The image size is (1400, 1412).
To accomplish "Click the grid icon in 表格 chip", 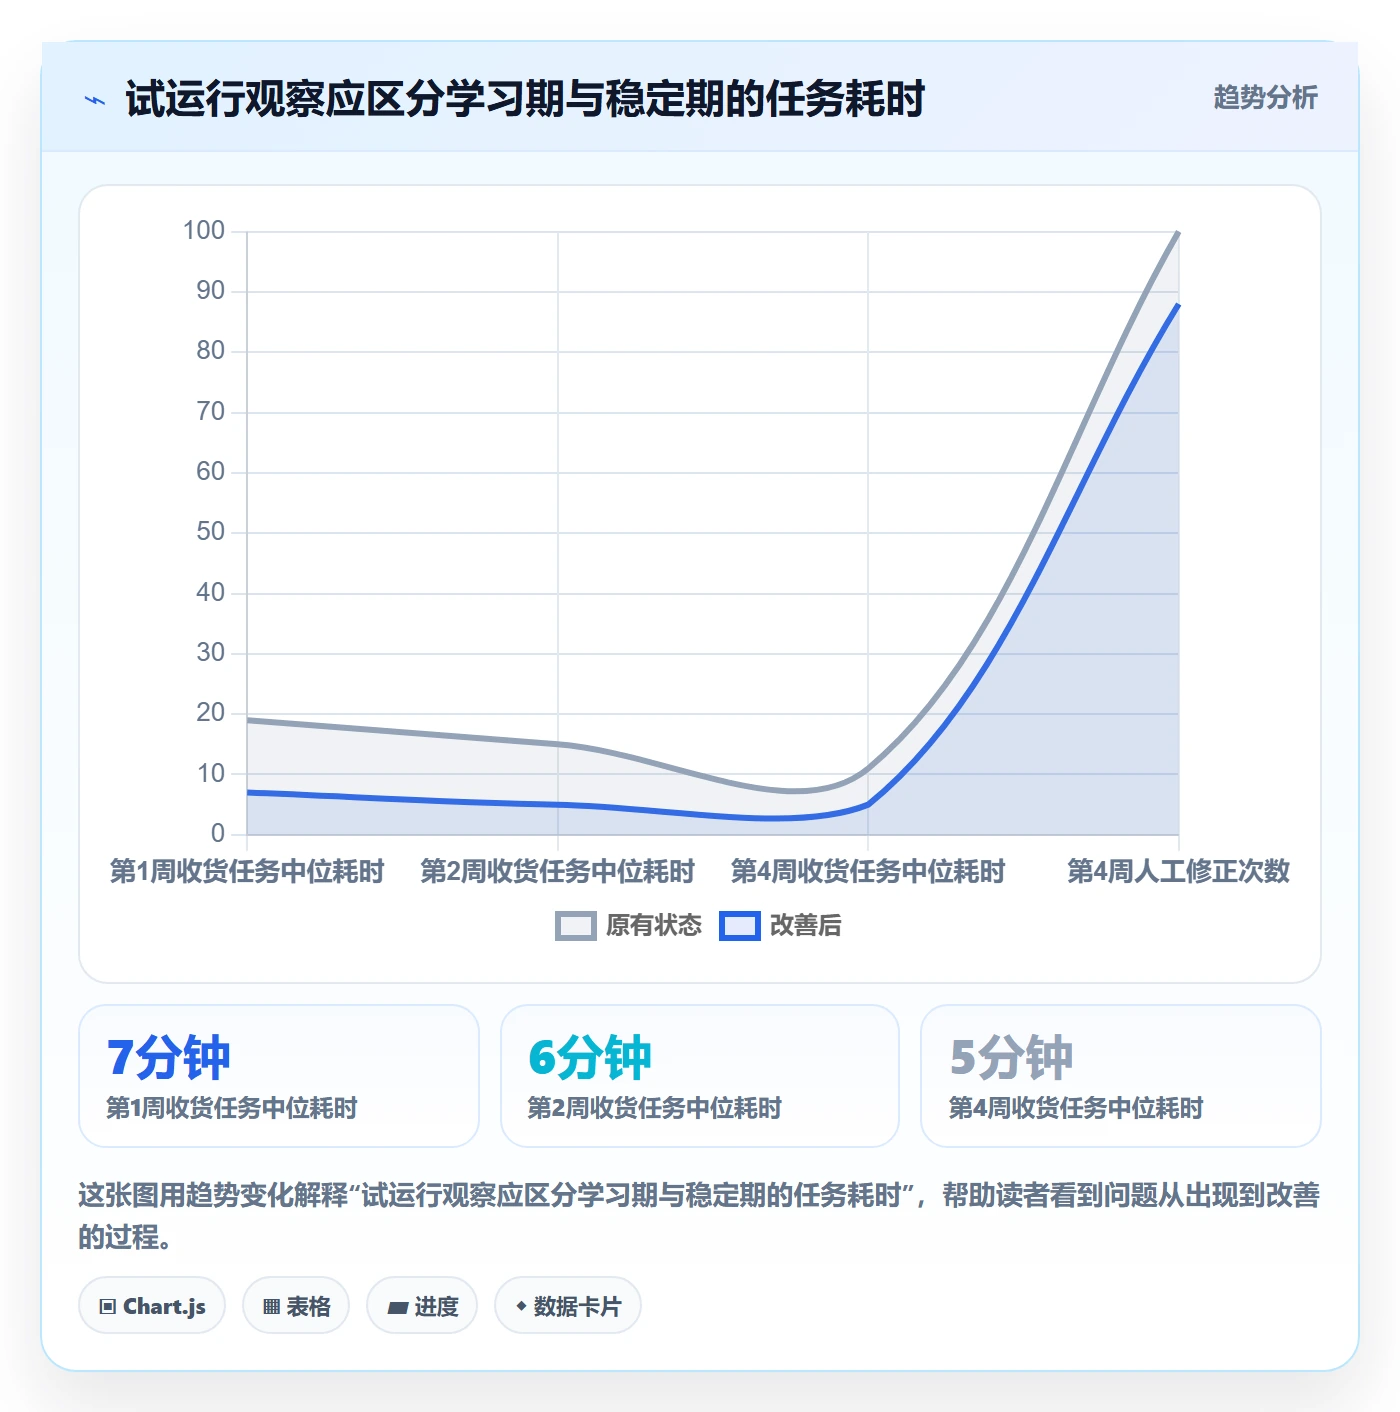I will tap(271, 1307).
